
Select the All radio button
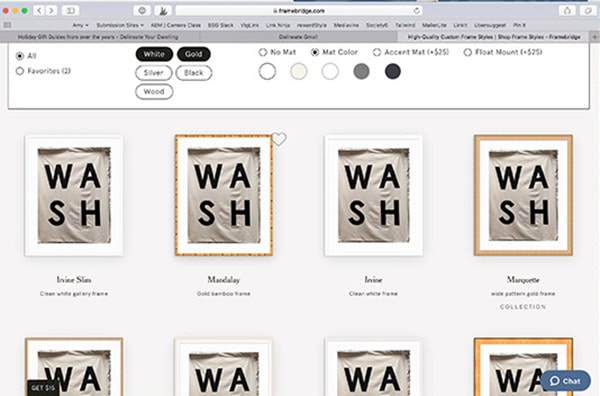(20, 56)
